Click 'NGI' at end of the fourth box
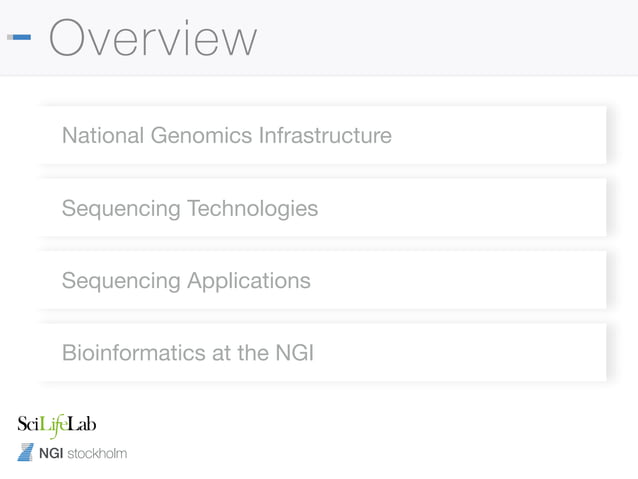The height and width of the screenshot is (479, 638). tap(294, 353)
